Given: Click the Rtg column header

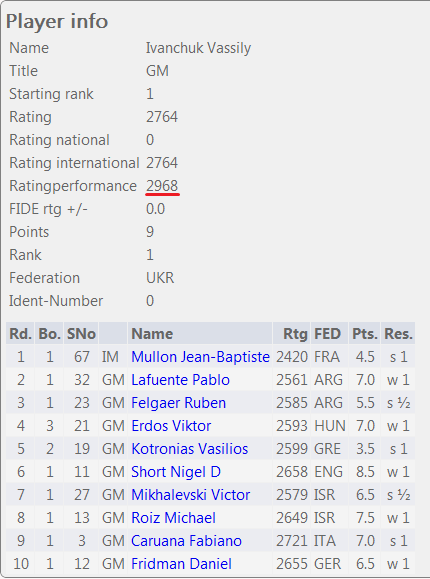Looking at the screenshot, I should [x=295, y=334].
